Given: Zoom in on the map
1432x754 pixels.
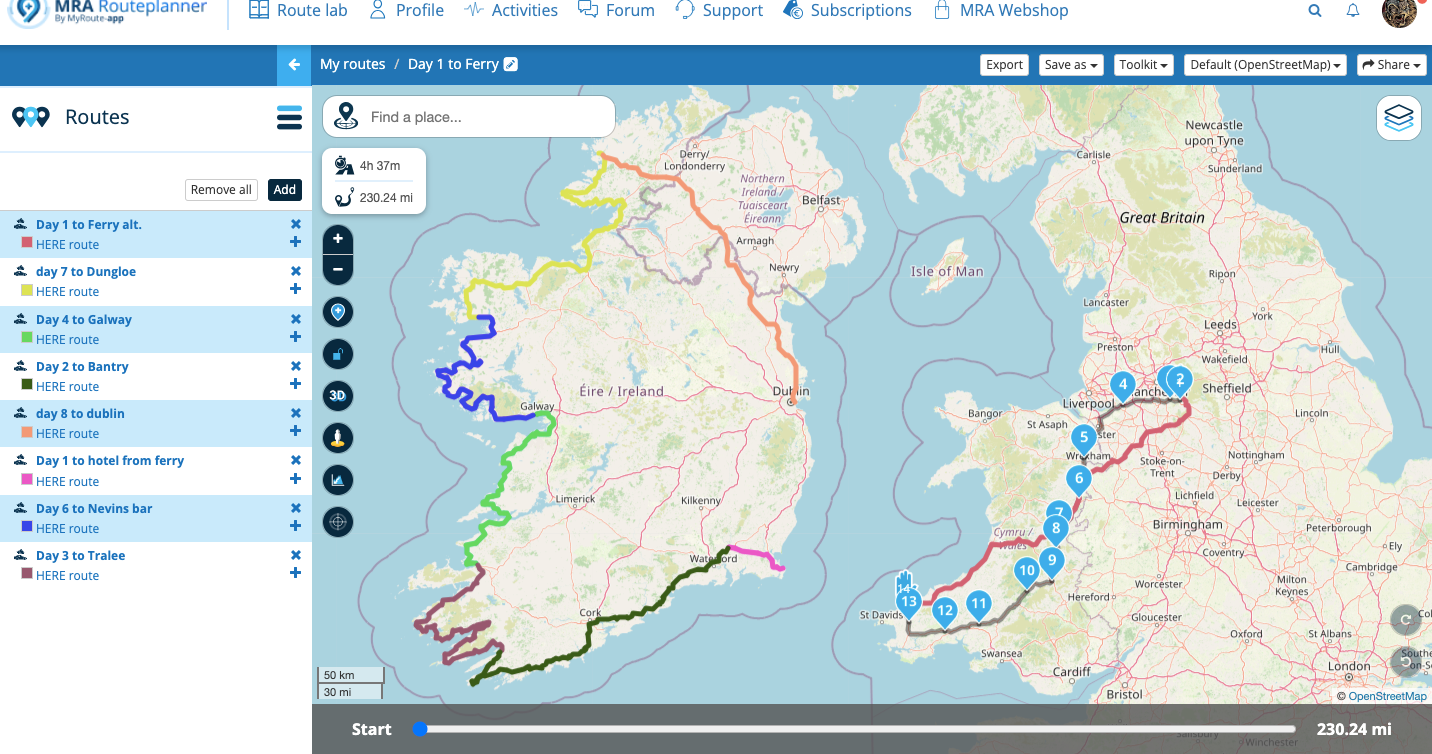Looking at the screenshot, I should [x=338, y=239].
